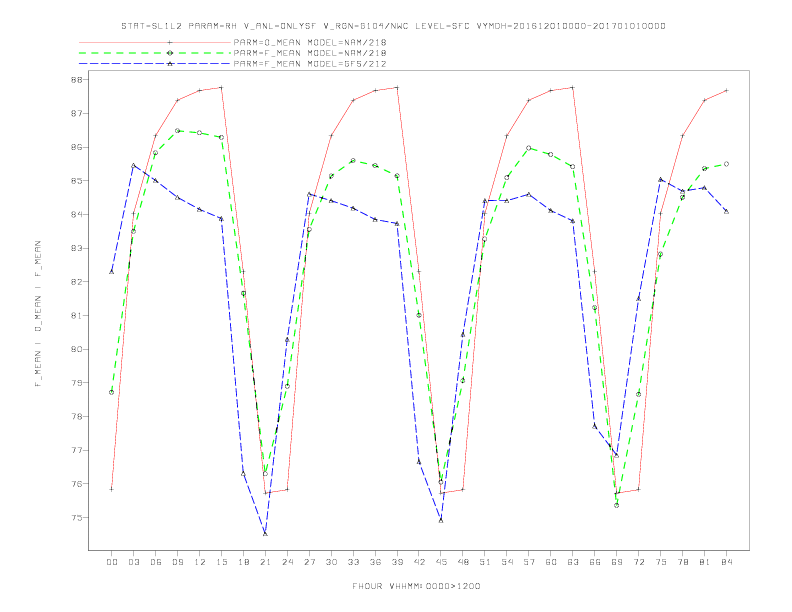
Task: Click y-axis tick value 87
Action: pyautogui.click(x=78, y=114)
